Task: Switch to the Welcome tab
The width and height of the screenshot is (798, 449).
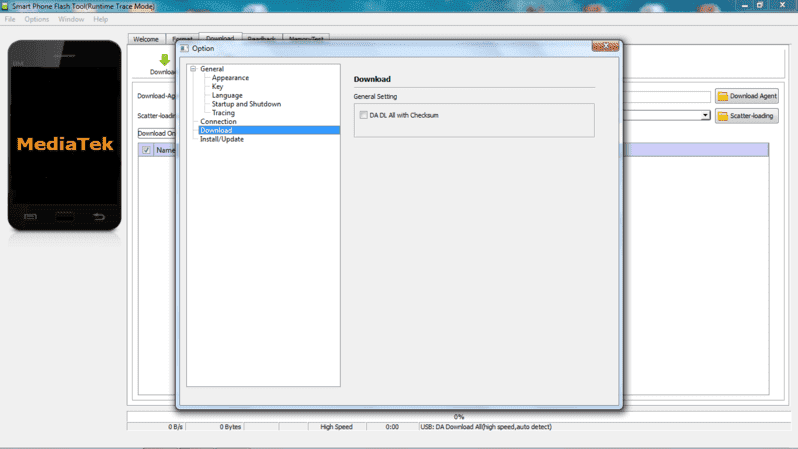Action: tap(146, 39)
